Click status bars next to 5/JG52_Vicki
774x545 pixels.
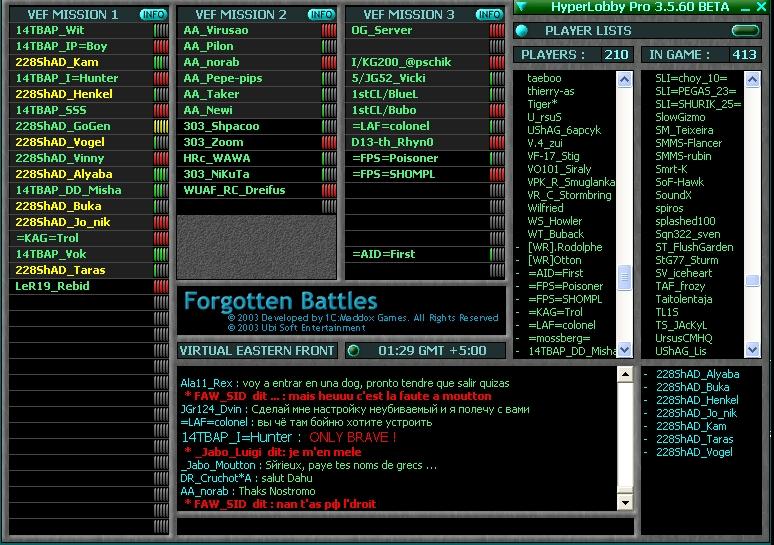pos(497,78)
